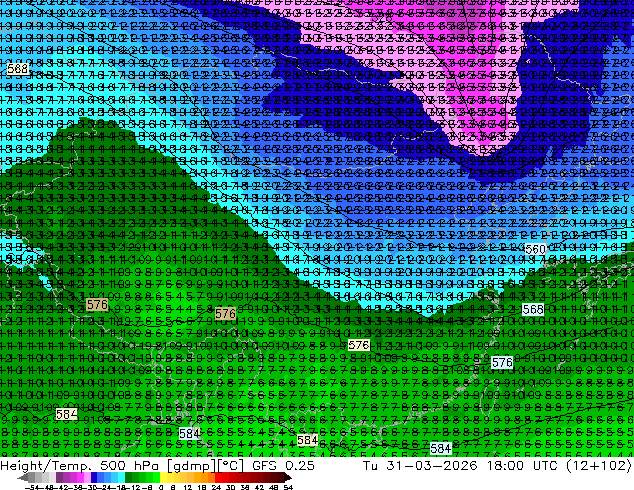
Task: Click the '31-03-2026' date text
Action: (432, 466)
